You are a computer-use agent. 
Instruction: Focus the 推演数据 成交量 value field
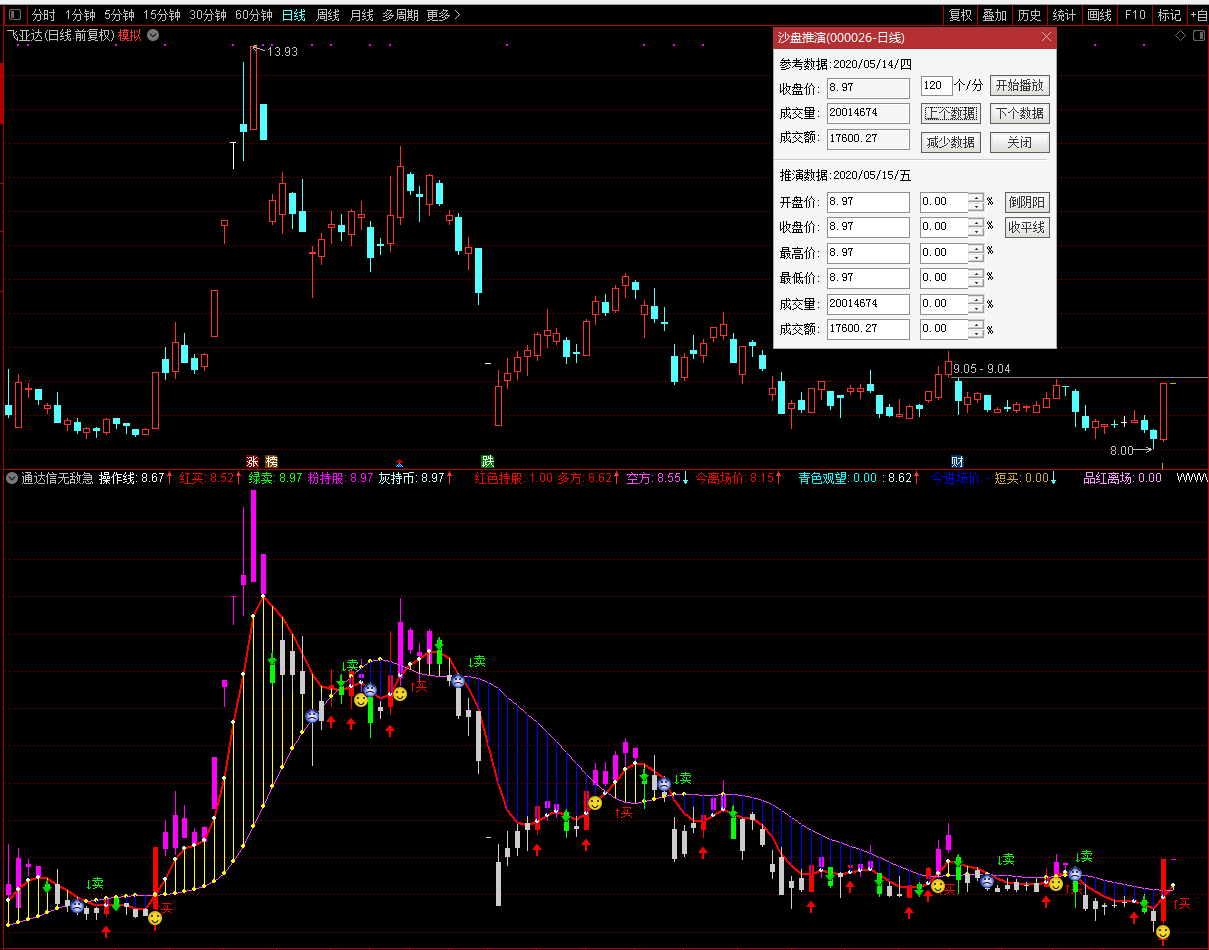coord(868,303)
